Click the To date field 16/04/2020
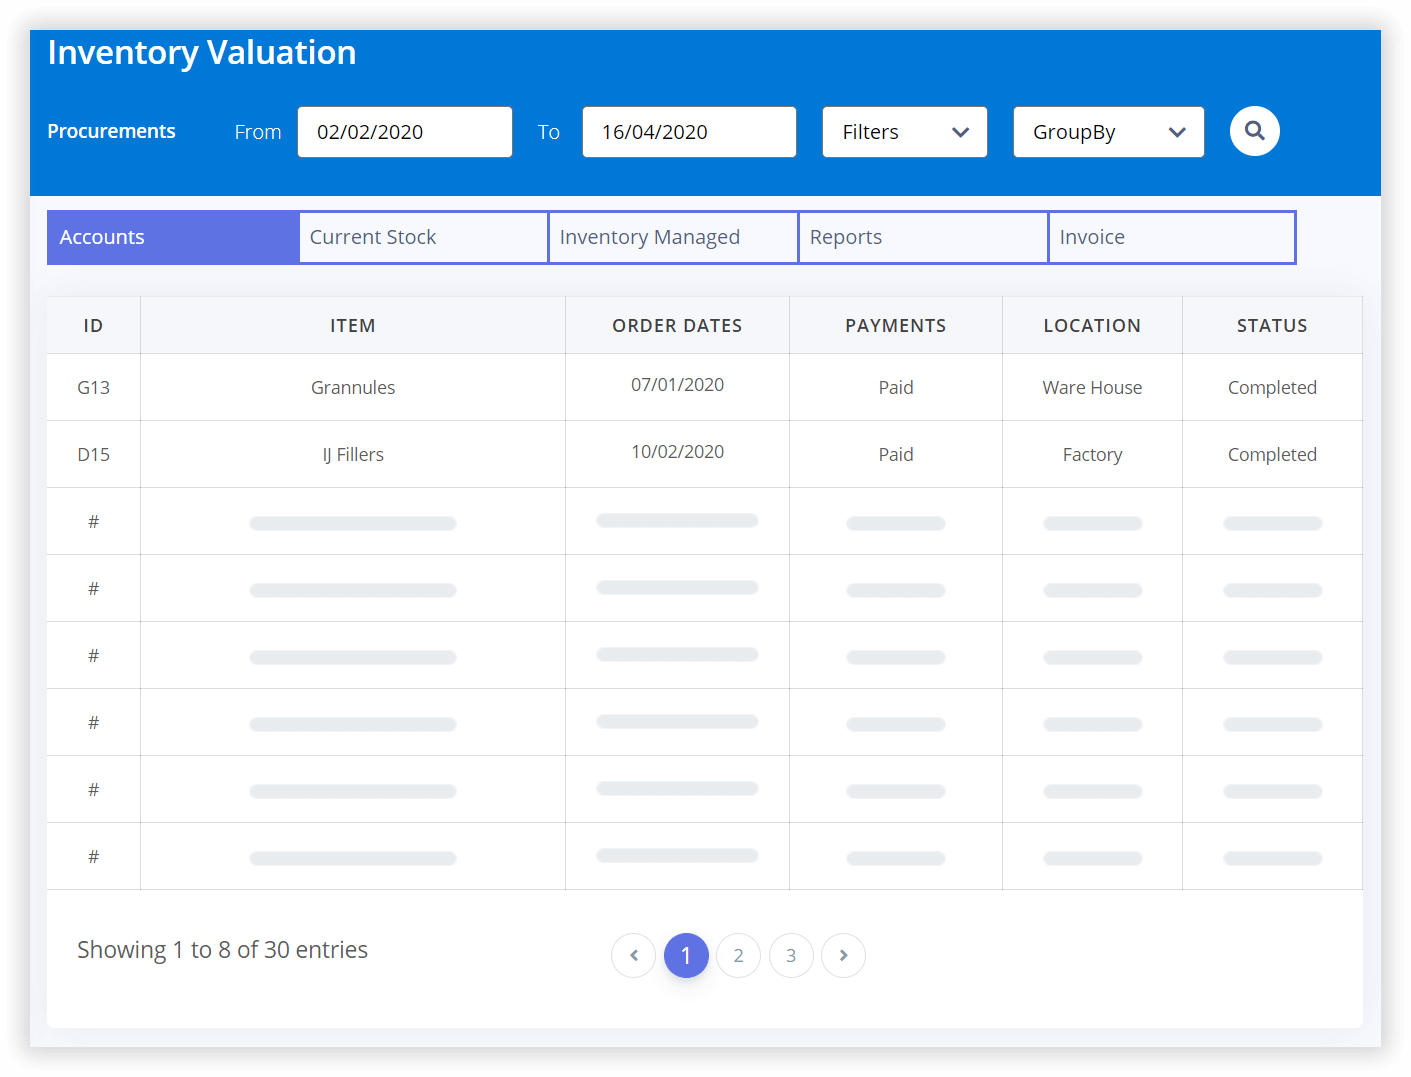 pyautogui.click(x=689, y=132)
